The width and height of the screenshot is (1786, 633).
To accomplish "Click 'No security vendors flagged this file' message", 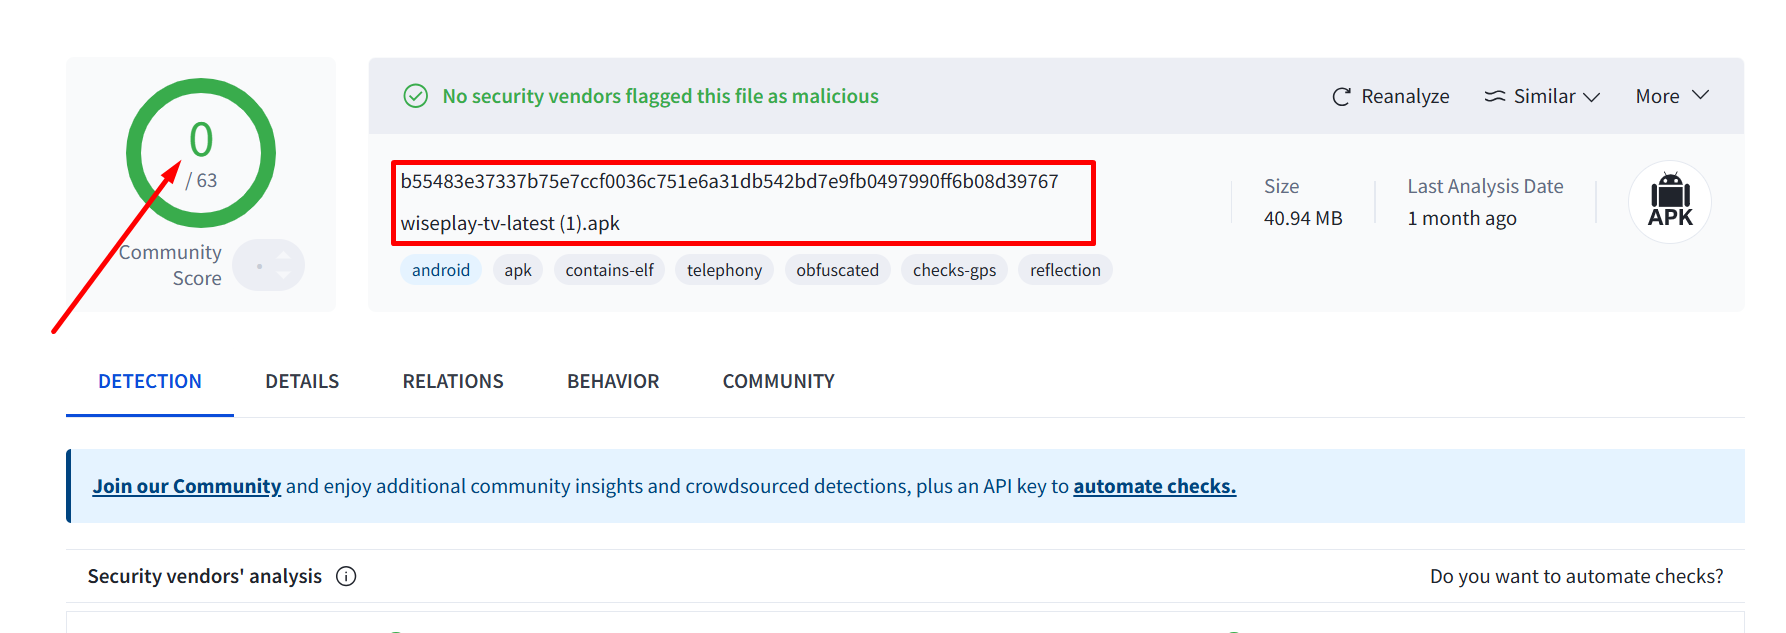I will (x=661, y=96).
